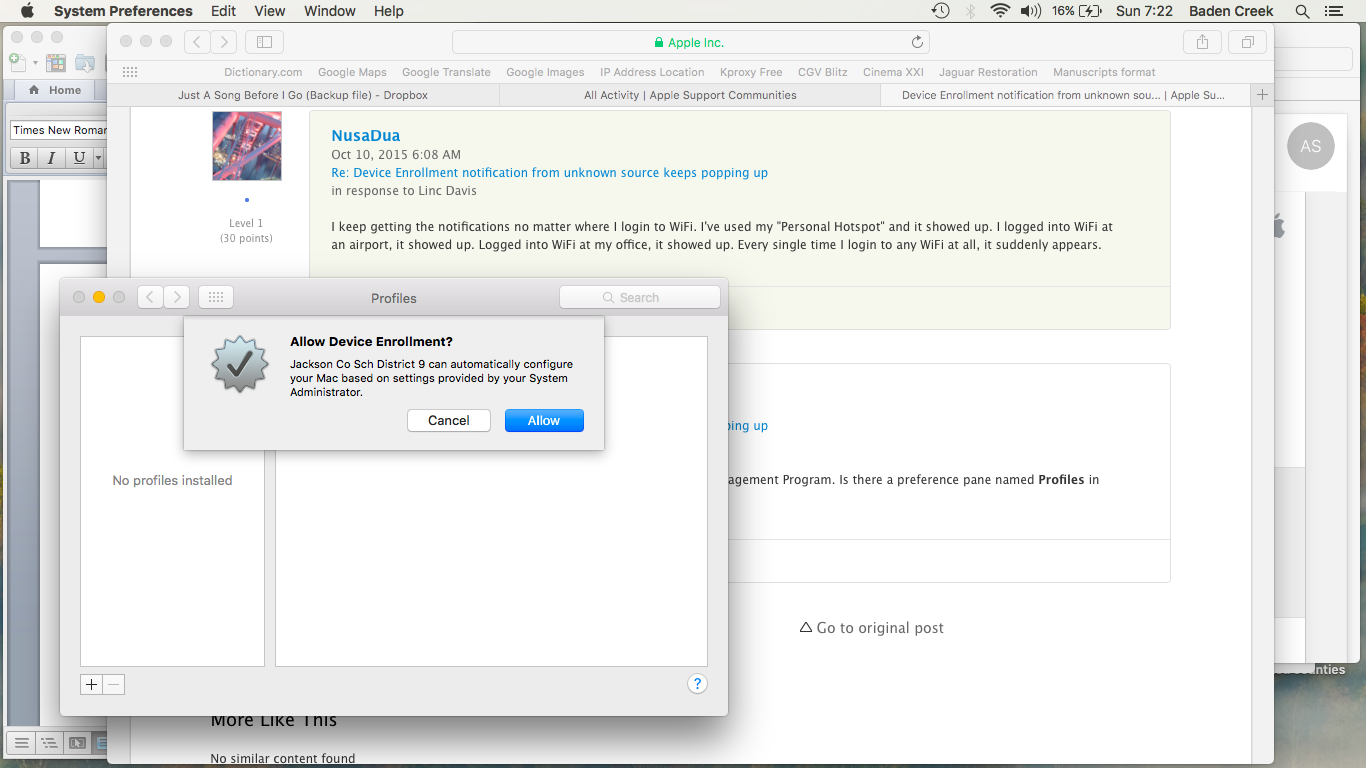Open the Re: Device Enrollment notification reply link
Screen dimensions: 1366x768
click(x=550, y=173)
